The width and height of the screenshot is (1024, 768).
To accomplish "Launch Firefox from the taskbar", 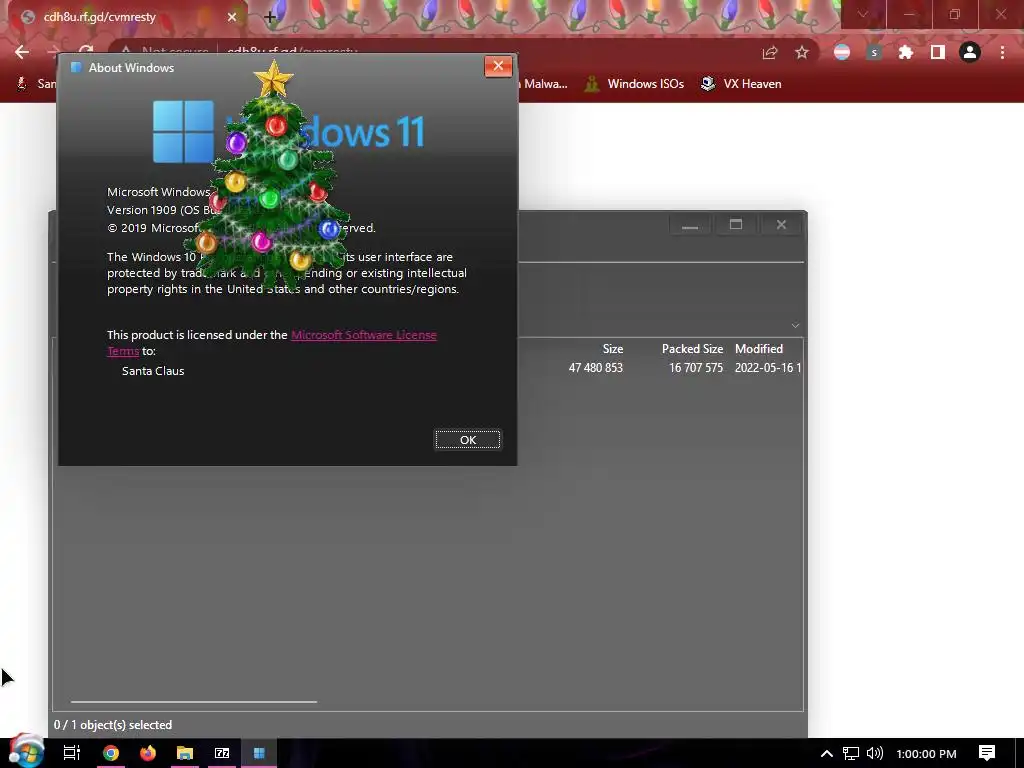I will point(148,753).
